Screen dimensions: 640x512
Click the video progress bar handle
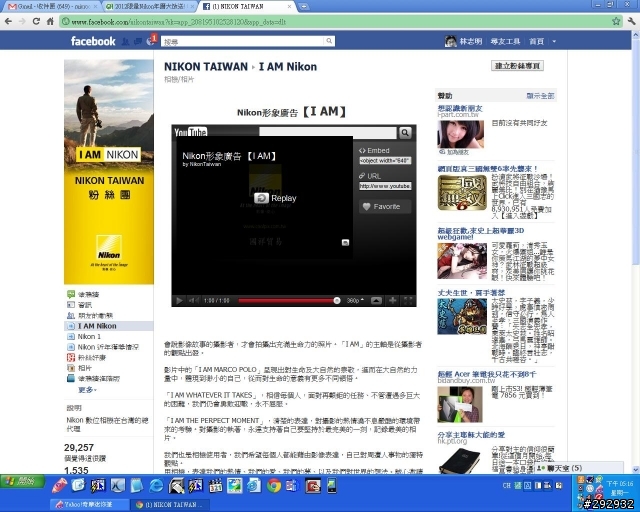(337, 301)
